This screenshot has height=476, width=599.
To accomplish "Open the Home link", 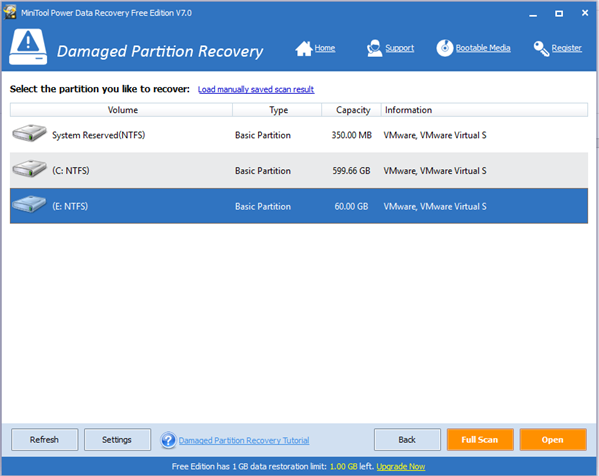I will (325, 48).
